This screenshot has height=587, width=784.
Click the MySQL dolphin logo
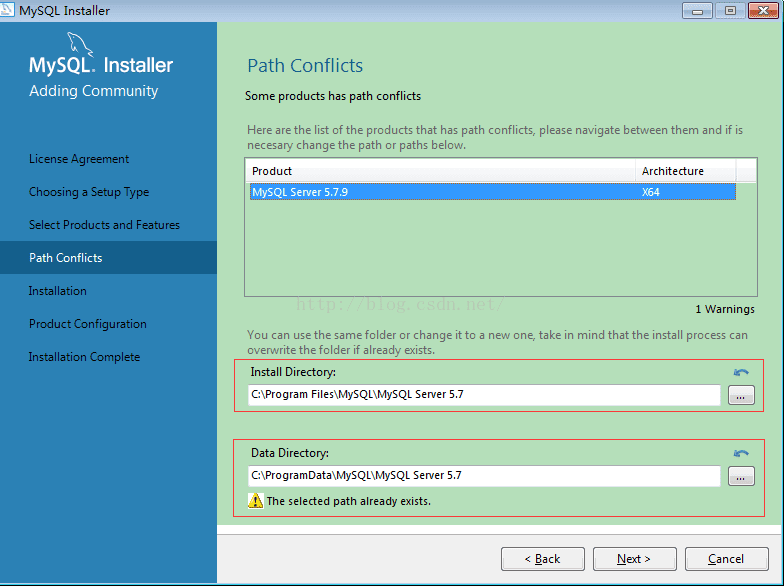80,45
